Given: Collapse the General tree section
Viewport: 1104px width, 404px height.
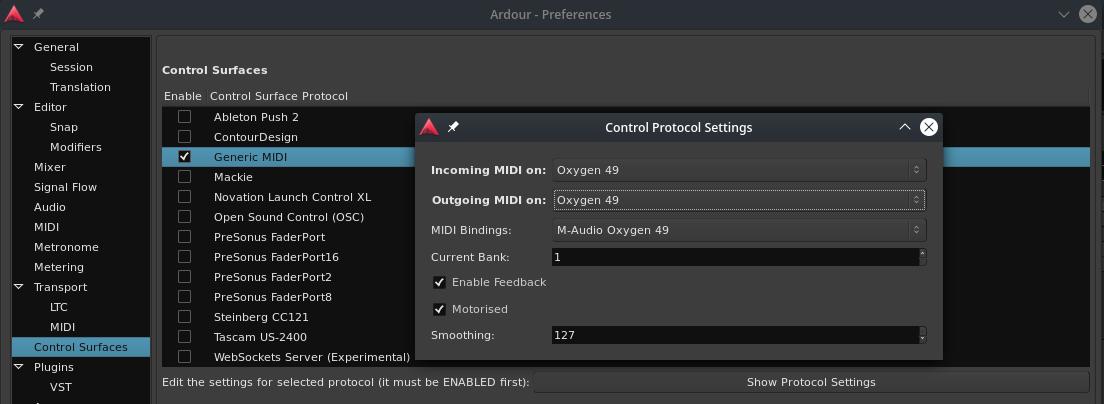Looking at the screenshot, I should pyautogui.click(x=19, y=47).
